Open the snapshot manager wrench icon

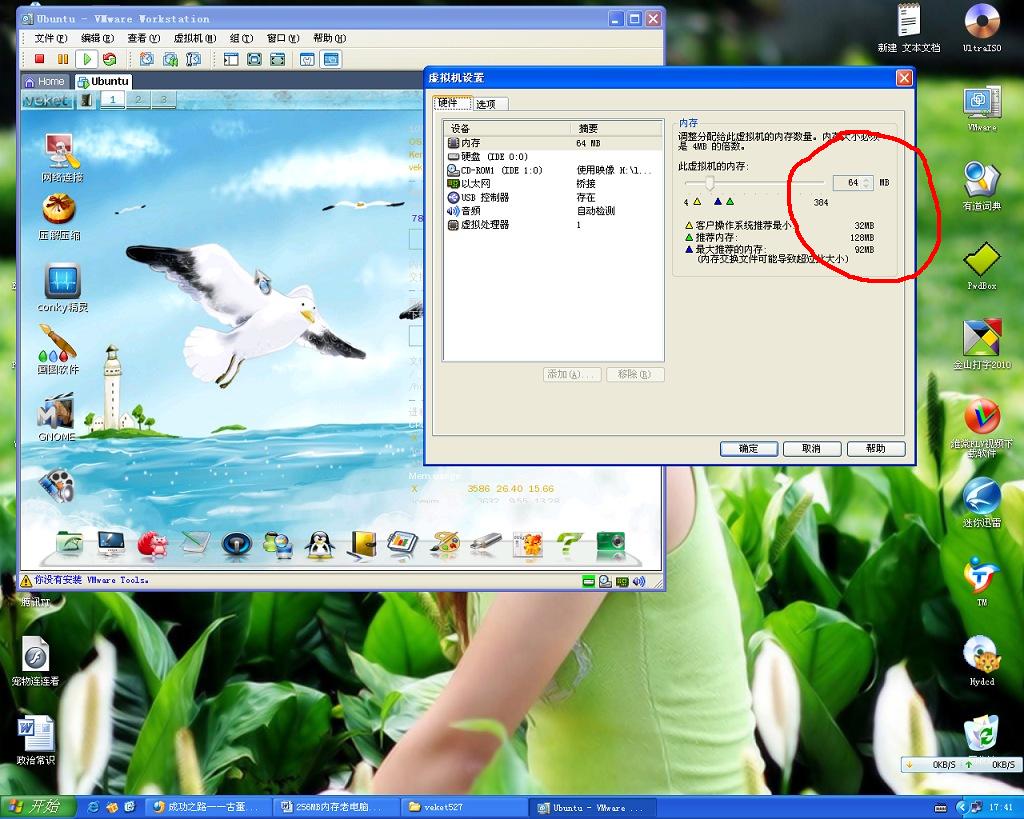click(193, 59)
